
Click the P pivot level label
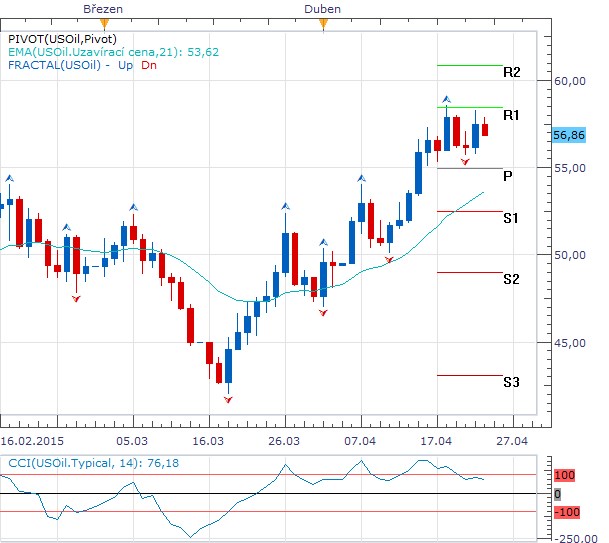[x=508, y=176]
